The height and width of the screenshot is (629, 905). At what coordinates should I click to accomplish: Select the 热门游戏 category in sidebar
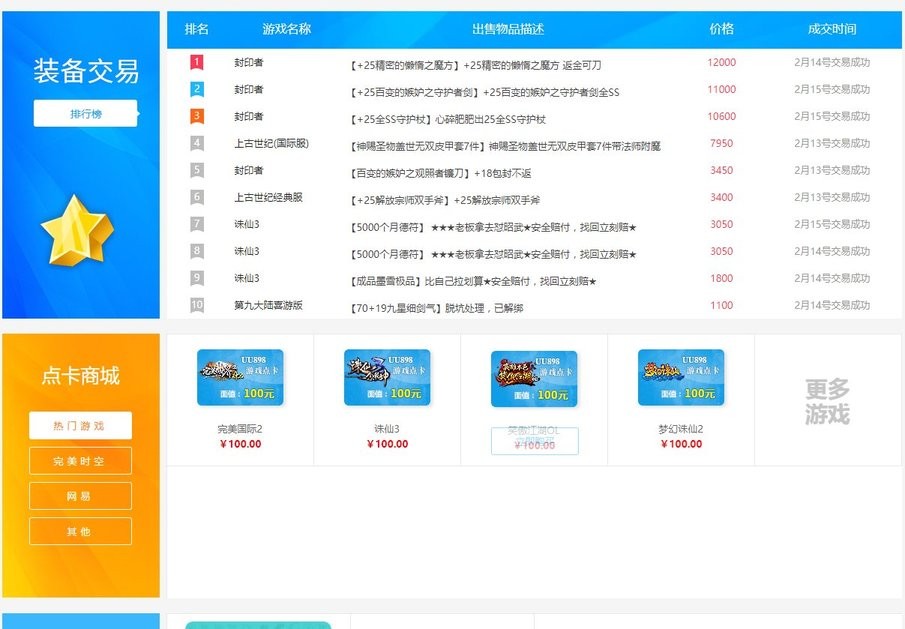point(80,425)
